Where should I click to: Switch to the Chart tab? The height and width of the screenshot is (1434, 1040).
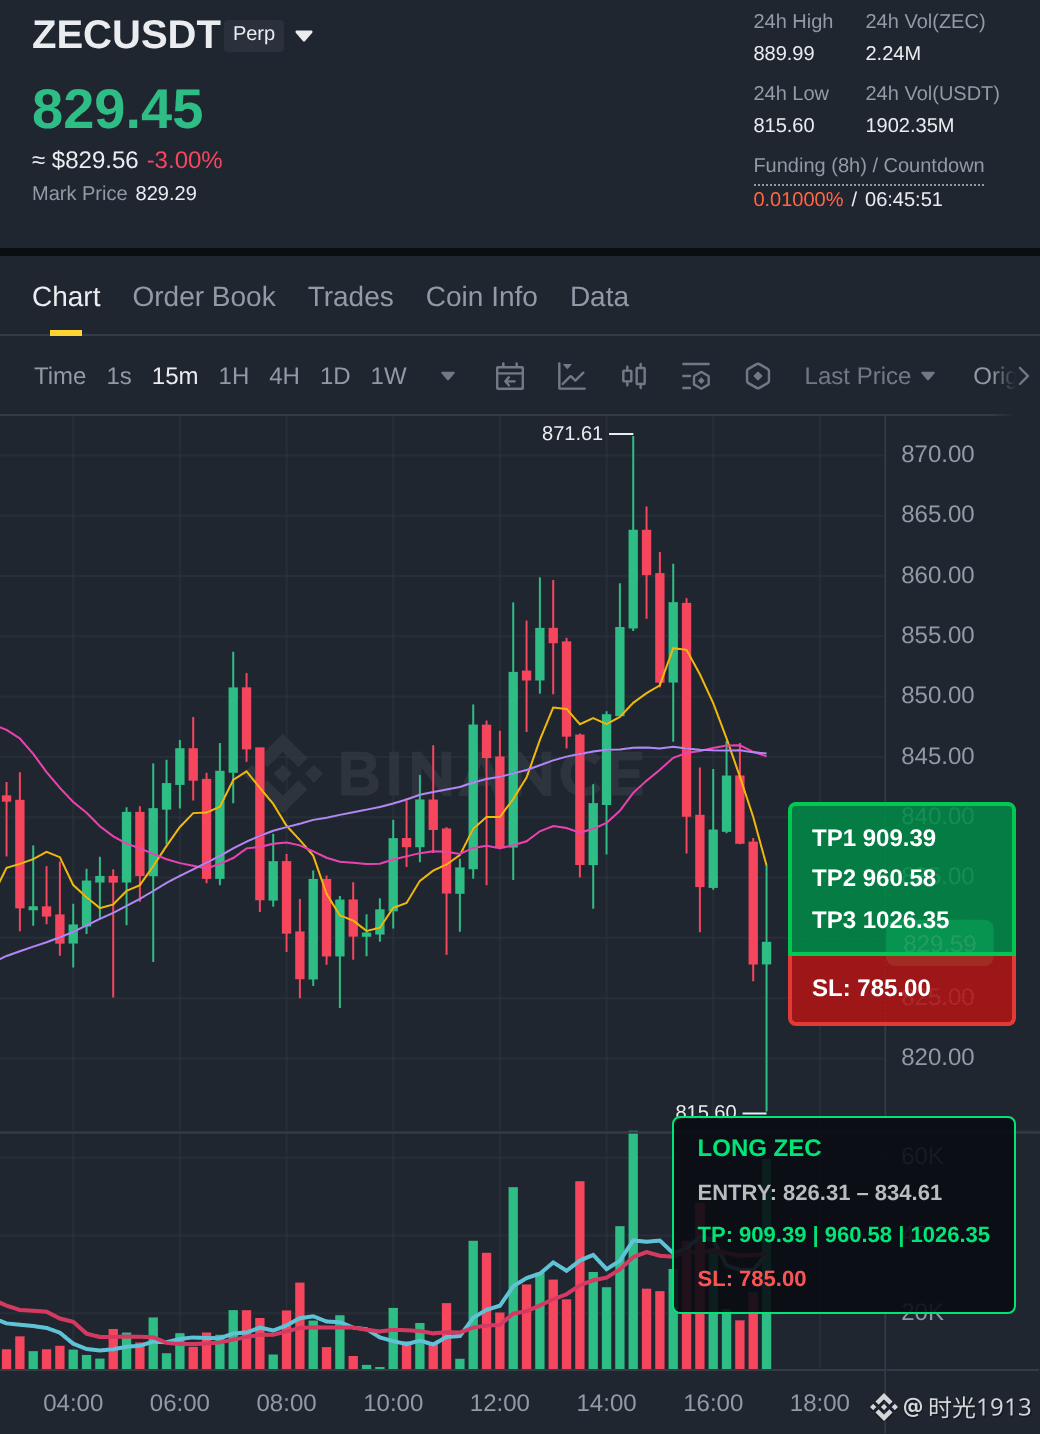coord(66,297)
